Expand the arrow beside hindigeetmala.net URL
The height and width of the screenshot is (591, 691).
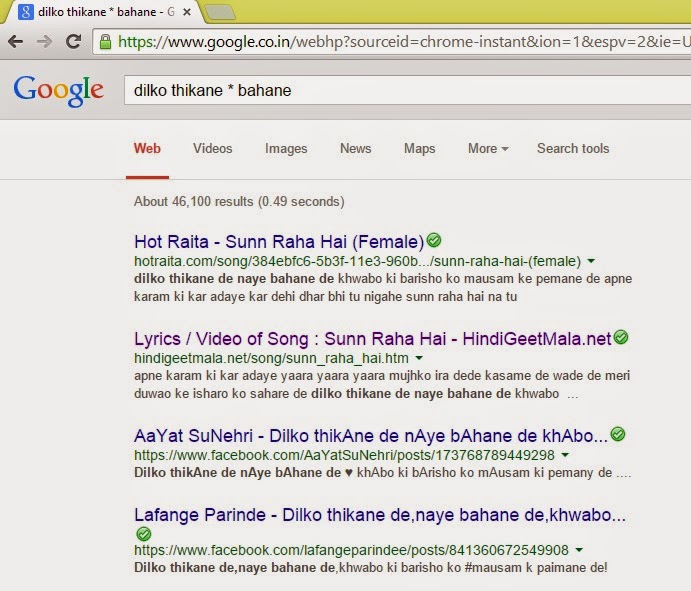tap(419, 358)
